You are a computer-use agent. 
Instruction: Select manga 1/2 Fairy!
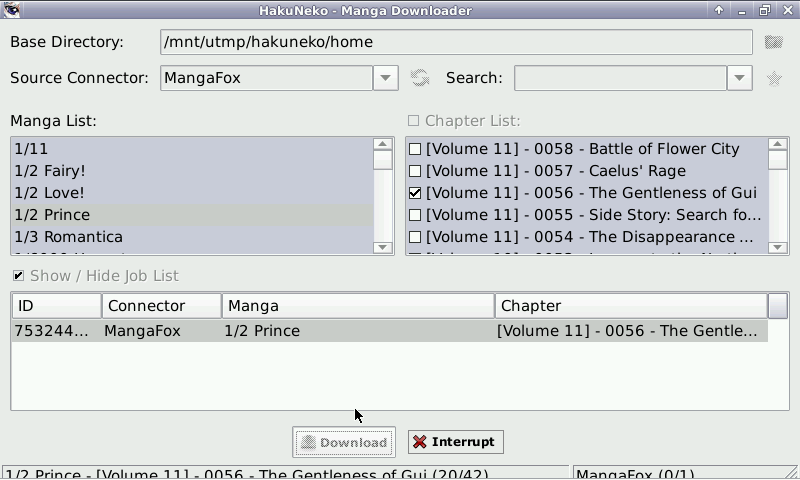pyautogui.click(x=192, y=171)
